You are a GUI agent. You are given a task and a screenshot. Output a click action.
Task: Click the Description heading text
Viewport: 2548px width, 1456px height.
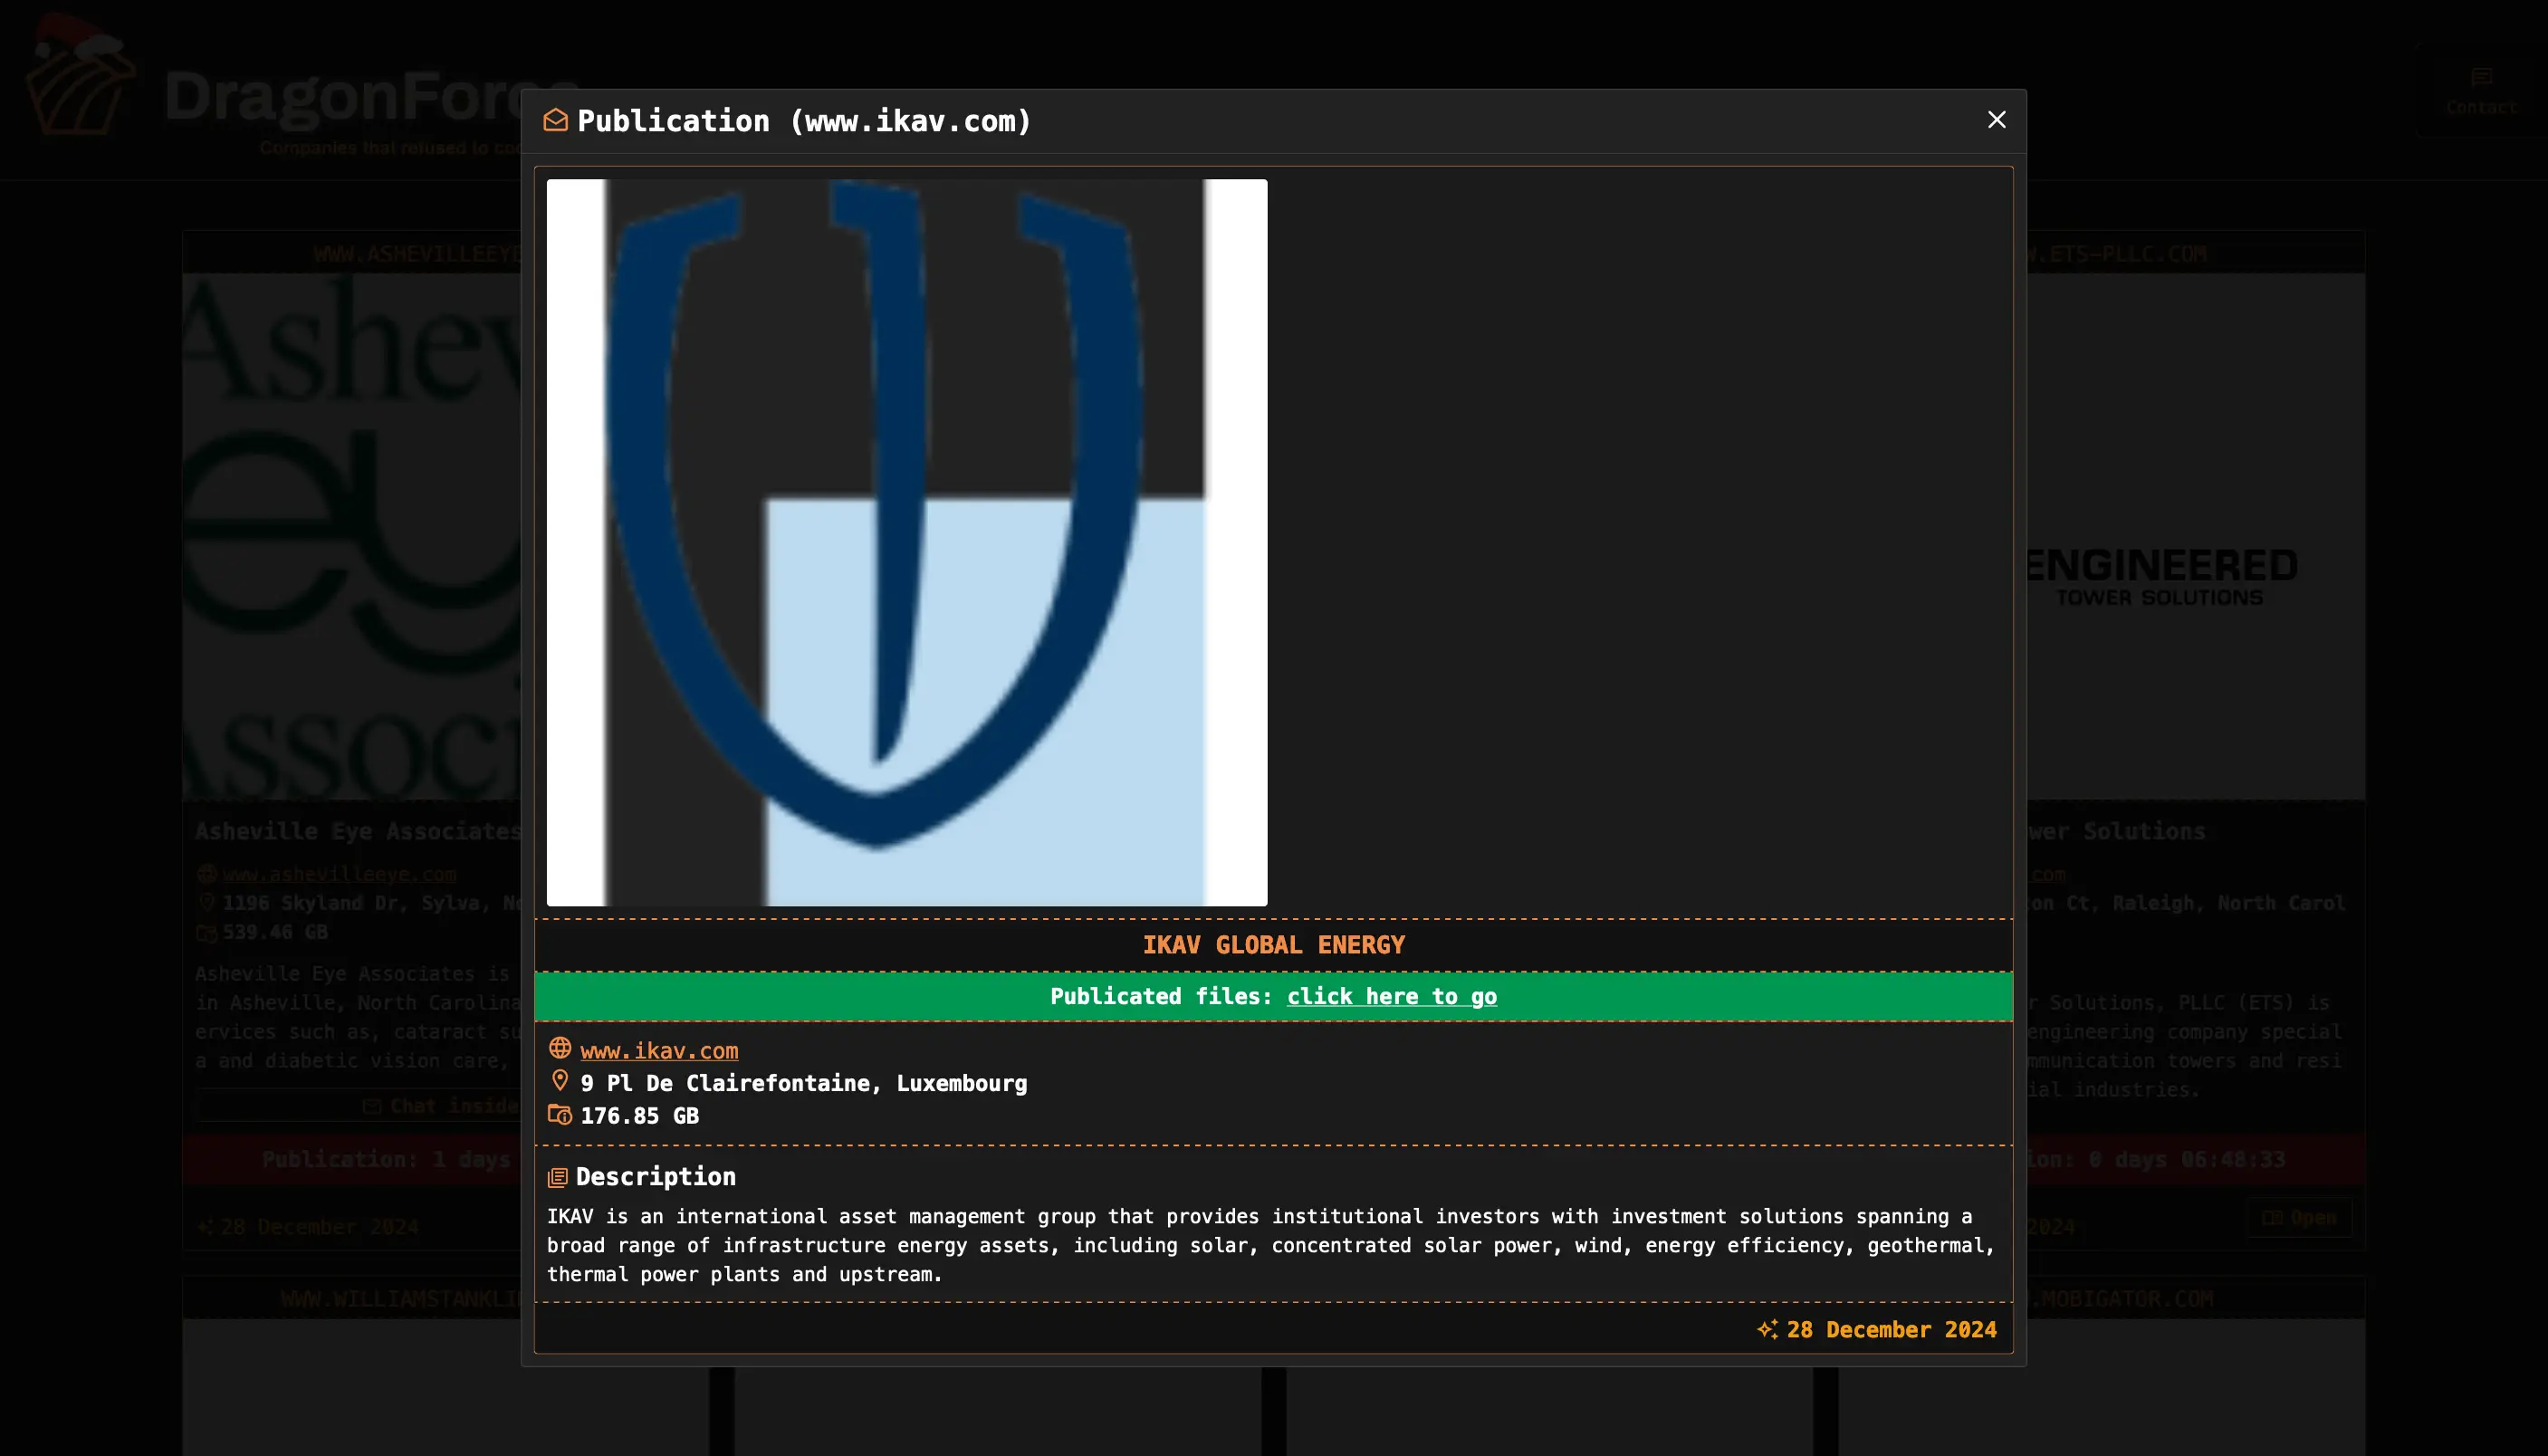(x=655, y=1177)
